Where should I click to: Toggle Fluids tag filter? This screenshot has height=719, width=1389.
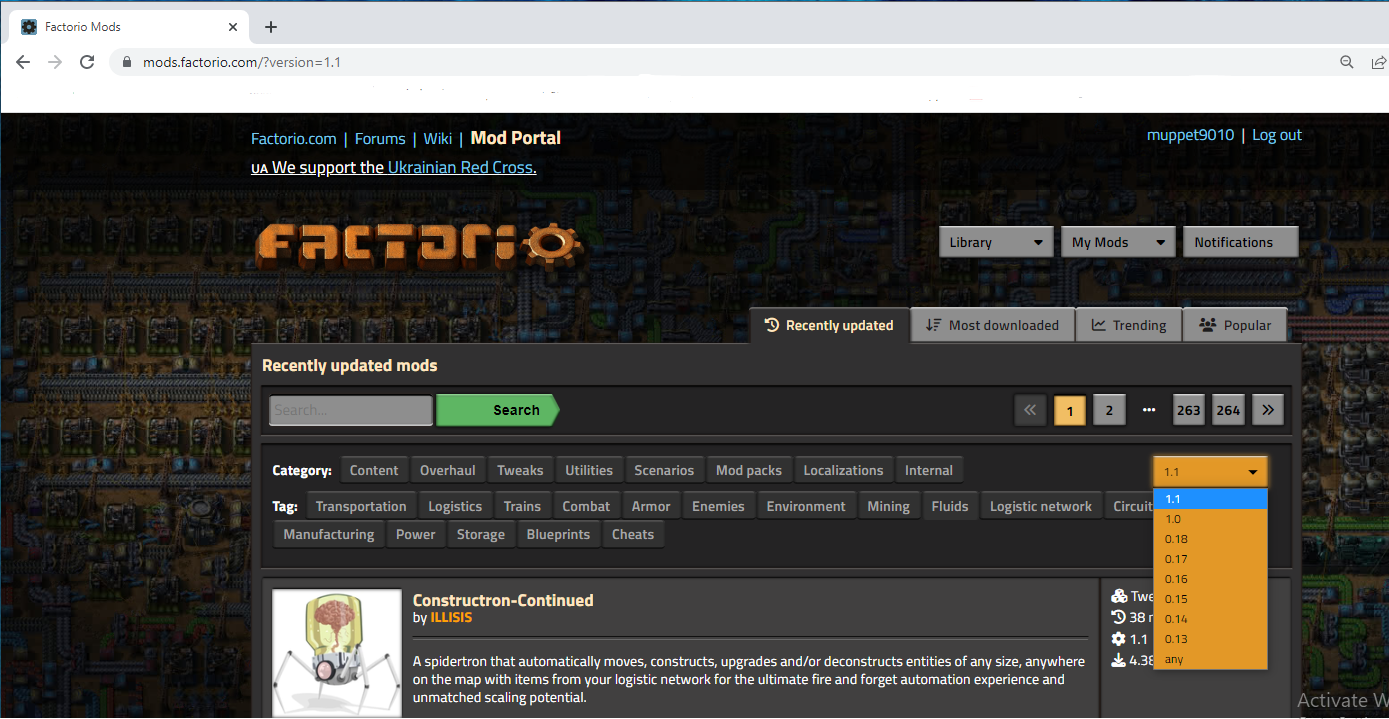[x=950, y=506]
